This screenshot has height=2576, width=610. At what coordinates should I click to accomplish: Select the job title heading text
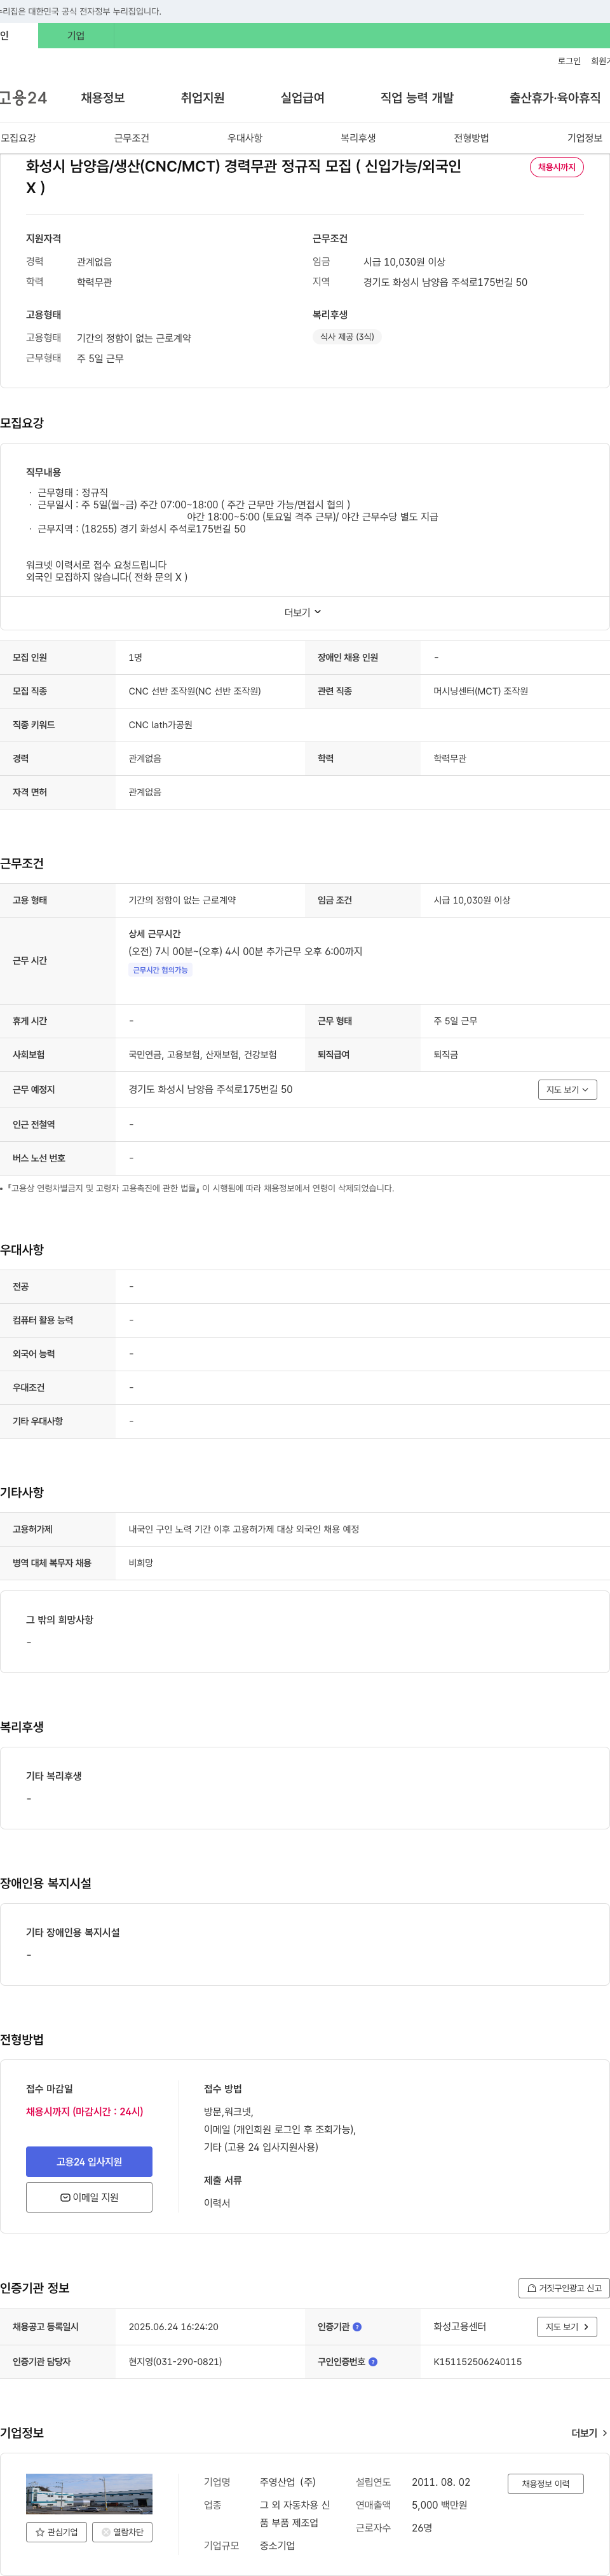pos(243,177)
